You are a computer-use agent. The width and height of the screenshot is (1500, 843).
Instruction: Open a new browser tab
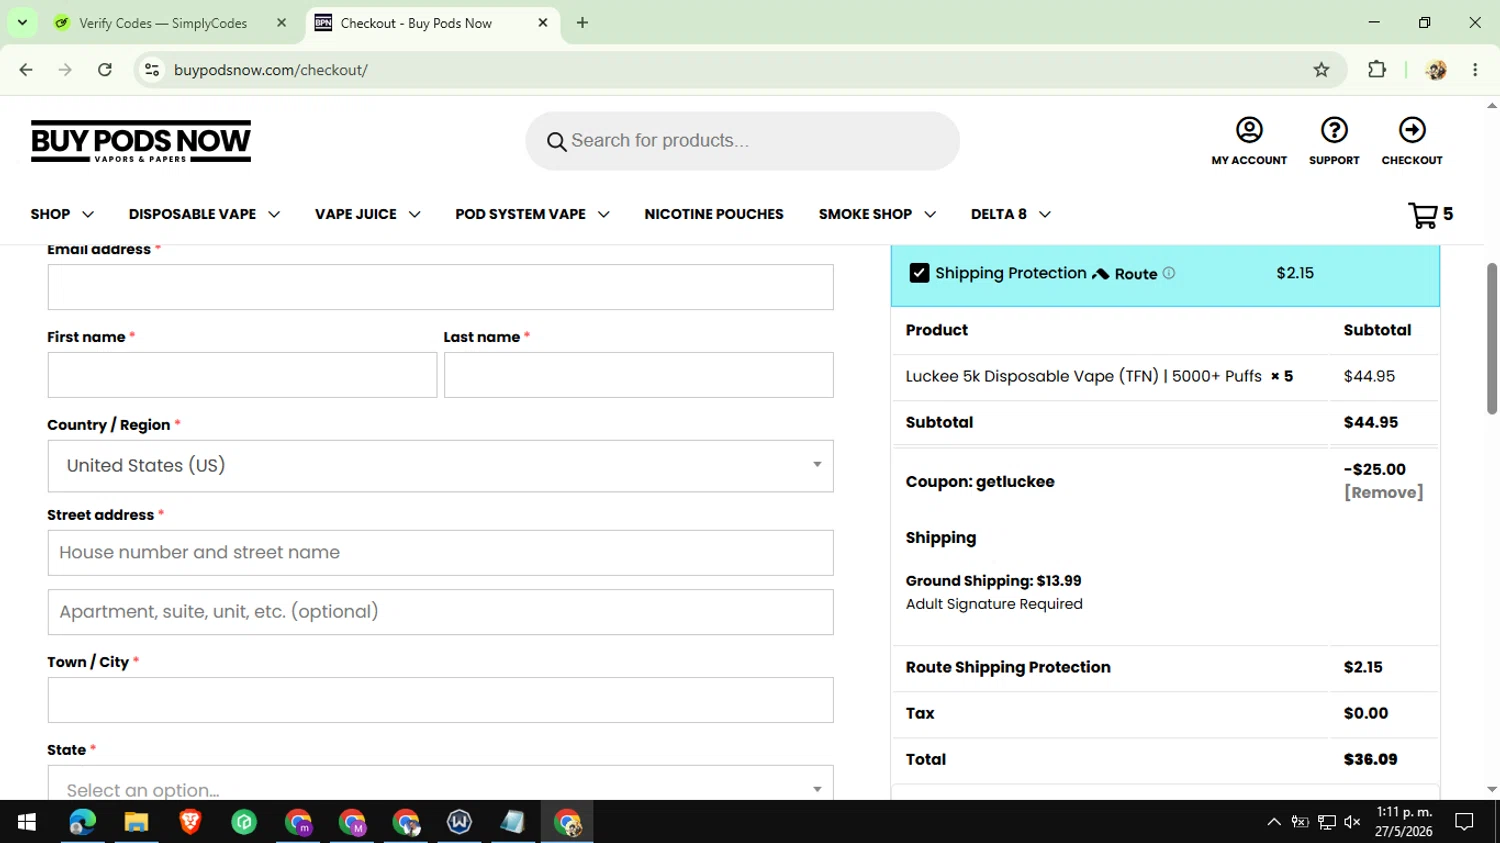[x=582, y=23]
